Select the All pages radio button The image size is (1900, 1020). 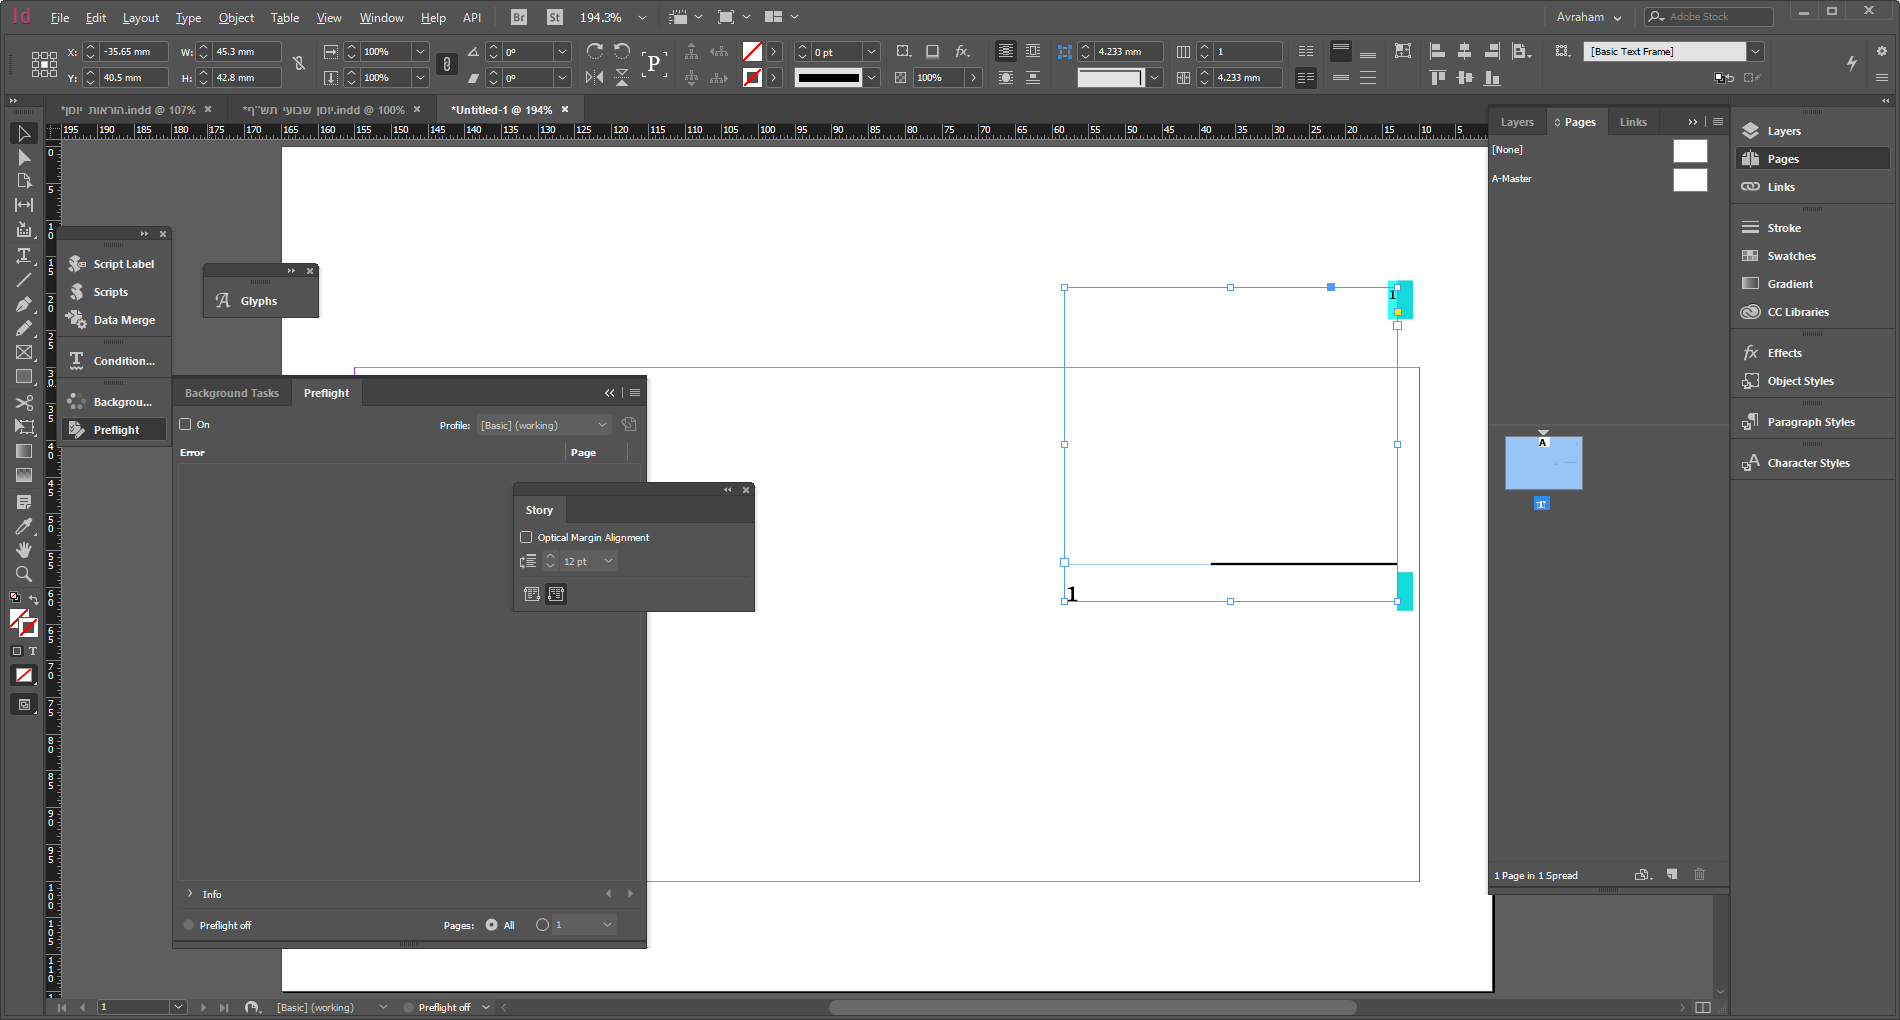point(492,925)
